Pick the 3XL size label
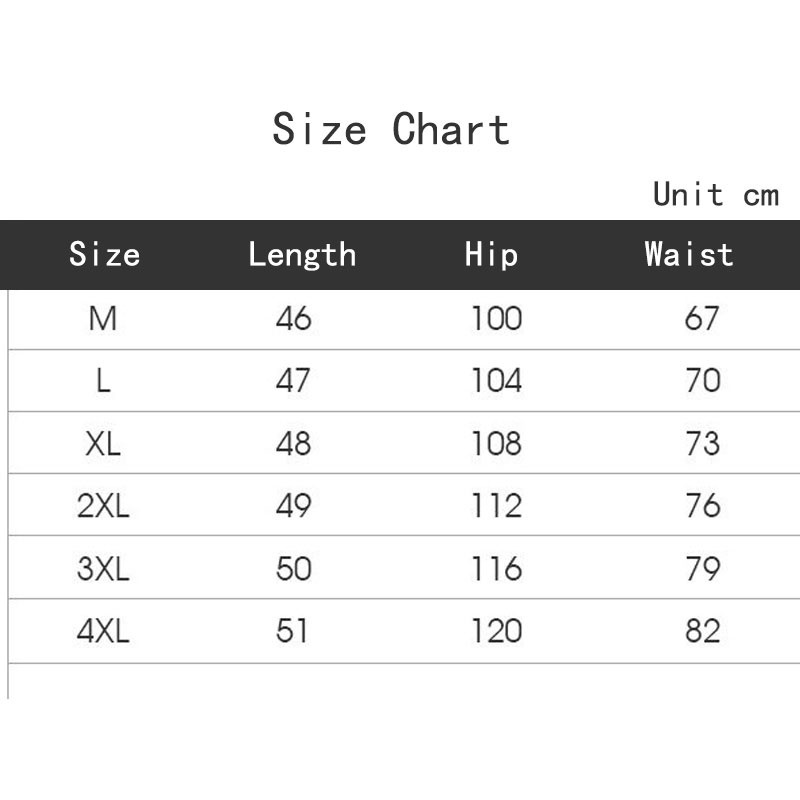Screen dimensions: 800x800 click(x=103, y=569)
